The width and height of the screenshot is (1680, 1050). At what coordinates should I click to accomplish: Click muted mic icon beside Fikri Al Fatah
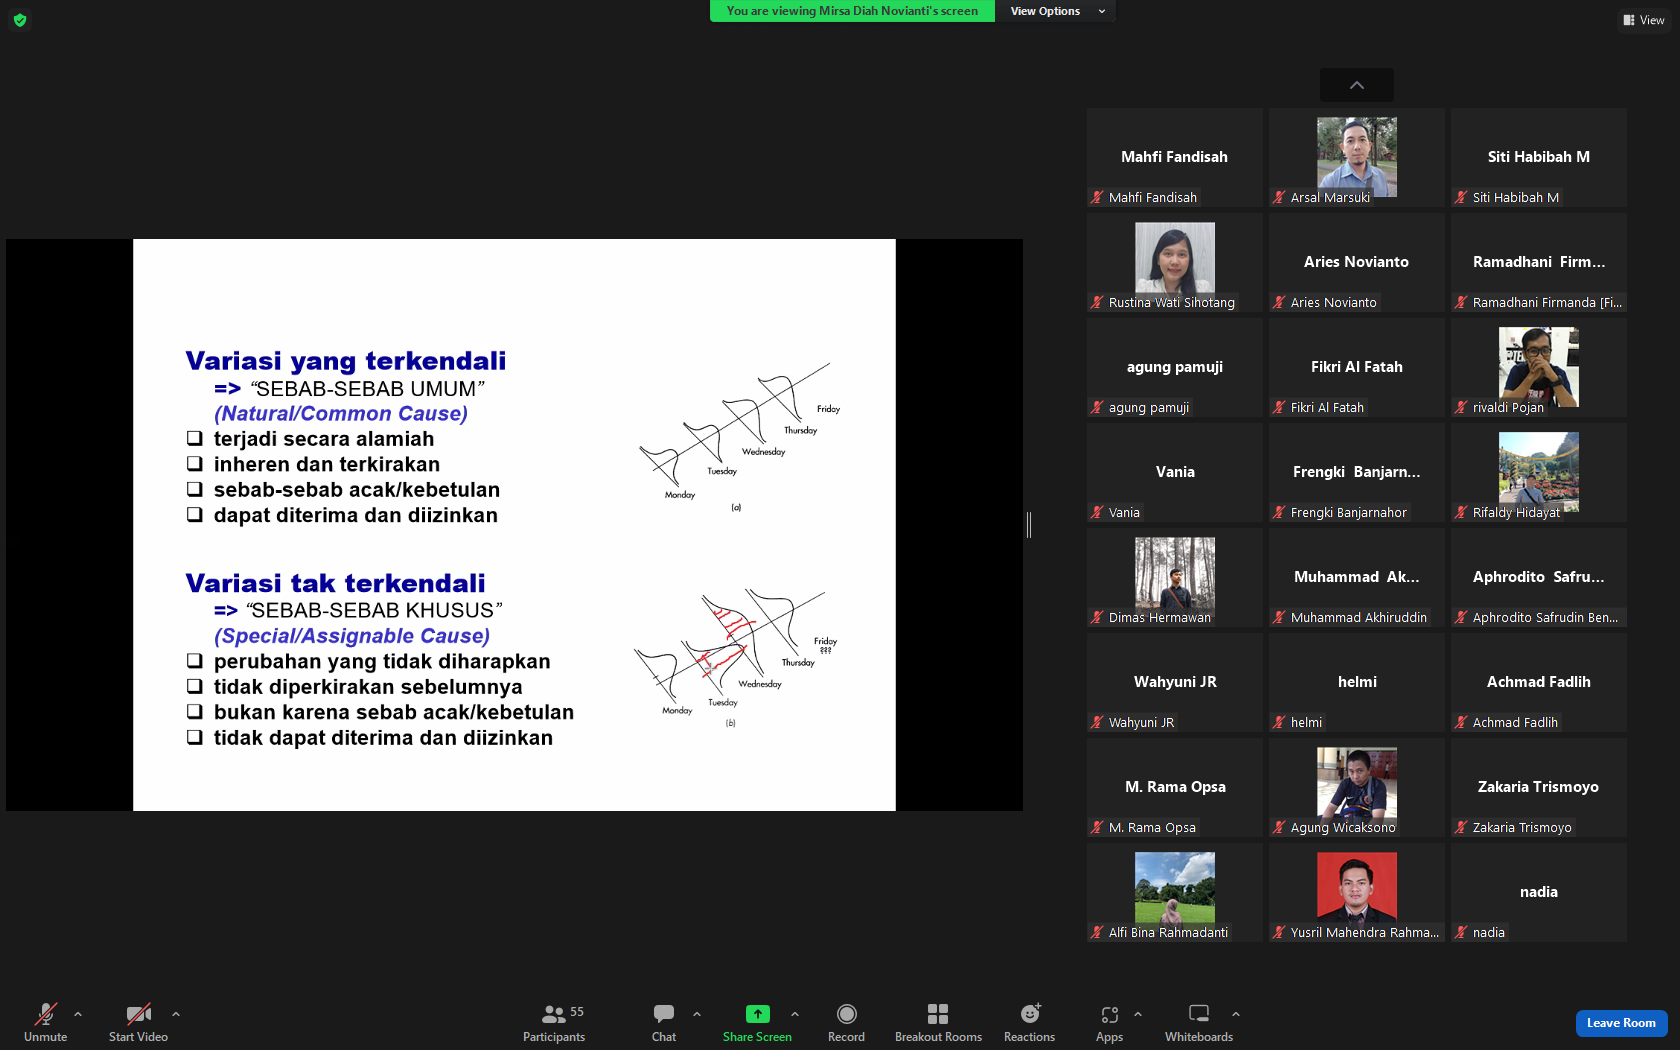pyautogui.click(x=1280, y=408)
